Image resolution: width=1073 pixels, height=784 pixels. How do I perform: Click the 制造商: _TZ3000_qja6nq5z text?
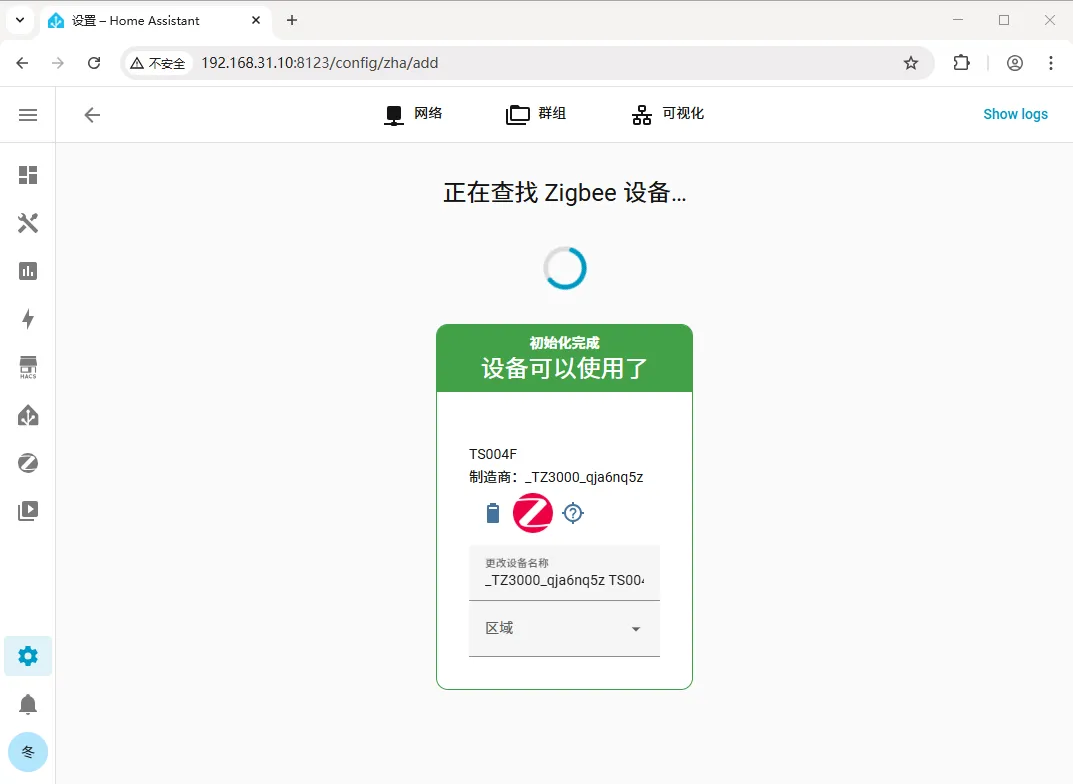click(x=556, y=477)
